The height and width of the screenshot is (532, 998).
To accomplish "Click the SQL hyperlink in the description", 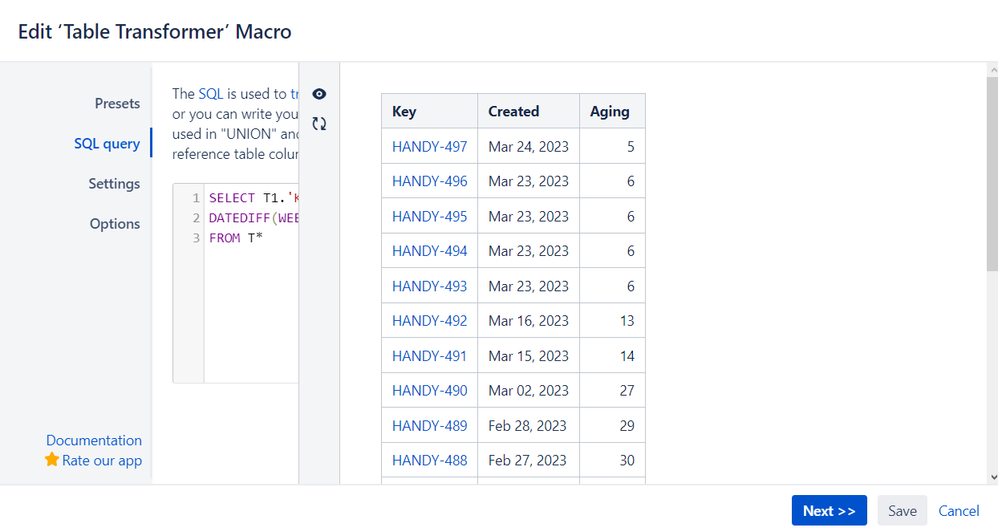I will (x=210, y=93).
